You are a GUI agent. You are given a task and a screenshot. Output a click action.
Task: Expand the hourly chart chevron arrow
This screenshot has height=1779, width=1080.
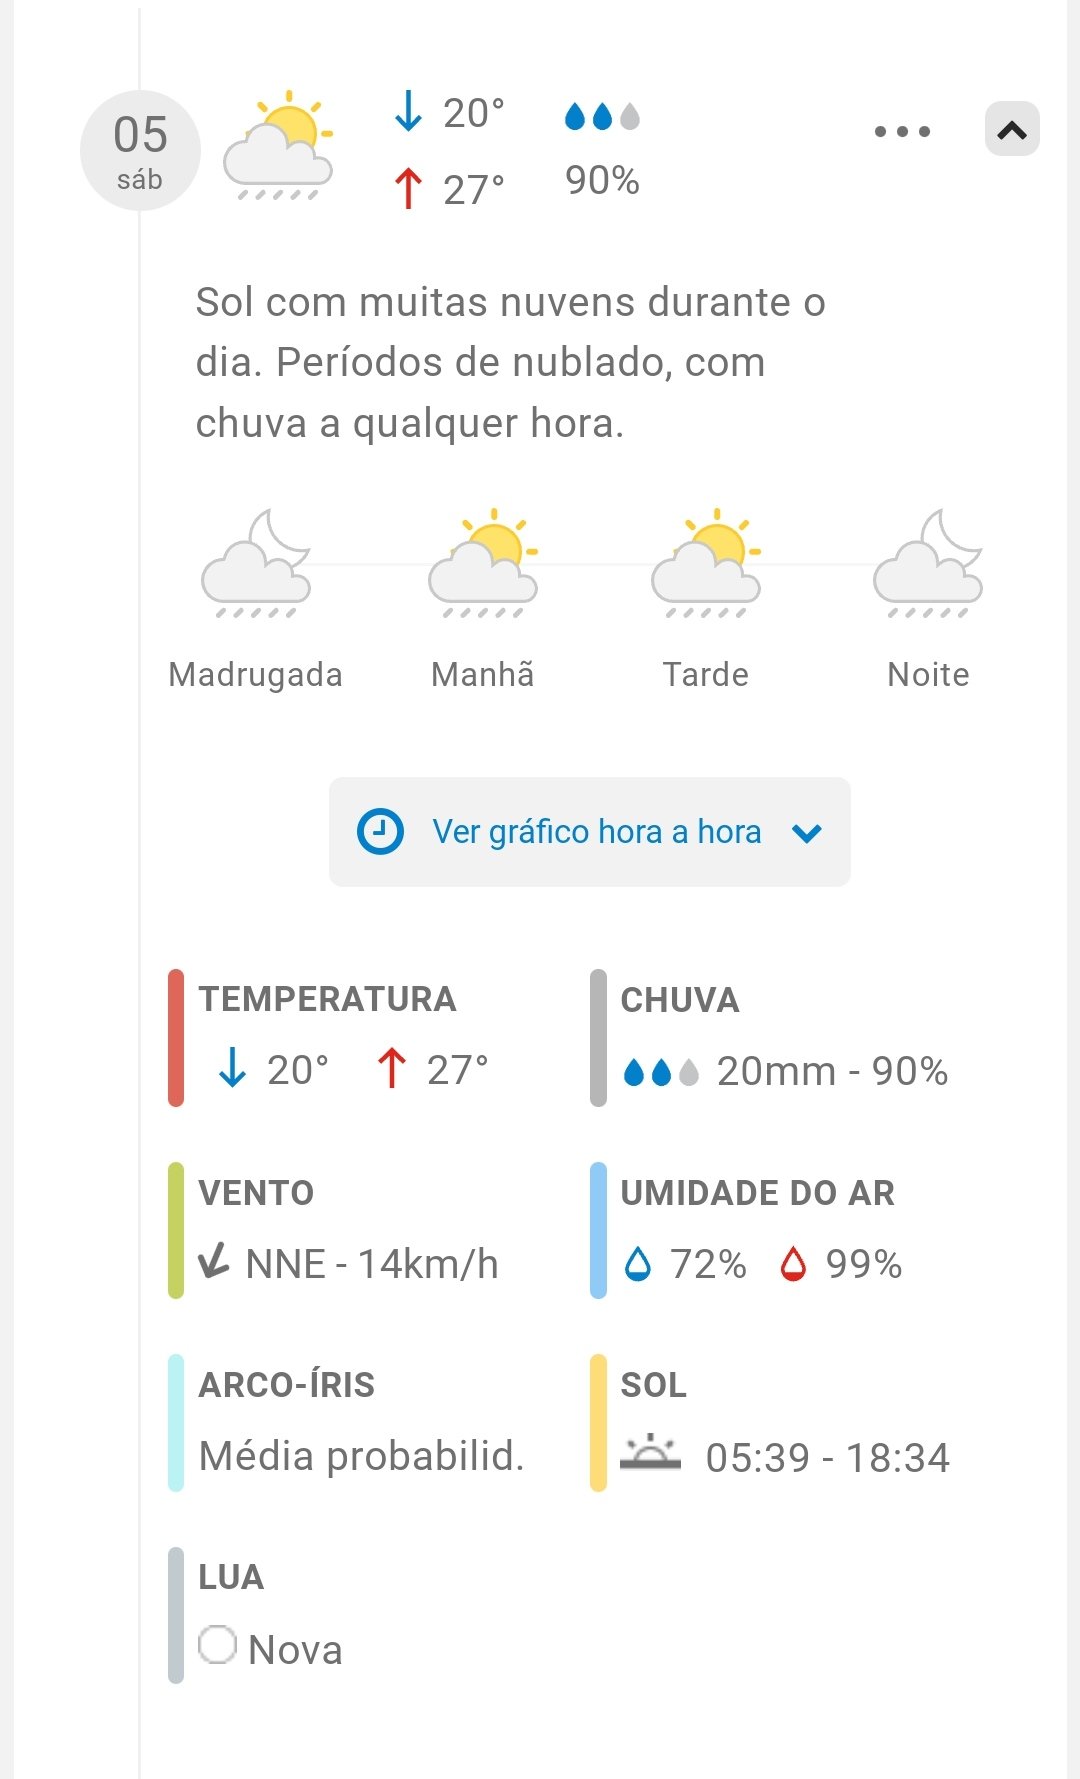point(807,833)
